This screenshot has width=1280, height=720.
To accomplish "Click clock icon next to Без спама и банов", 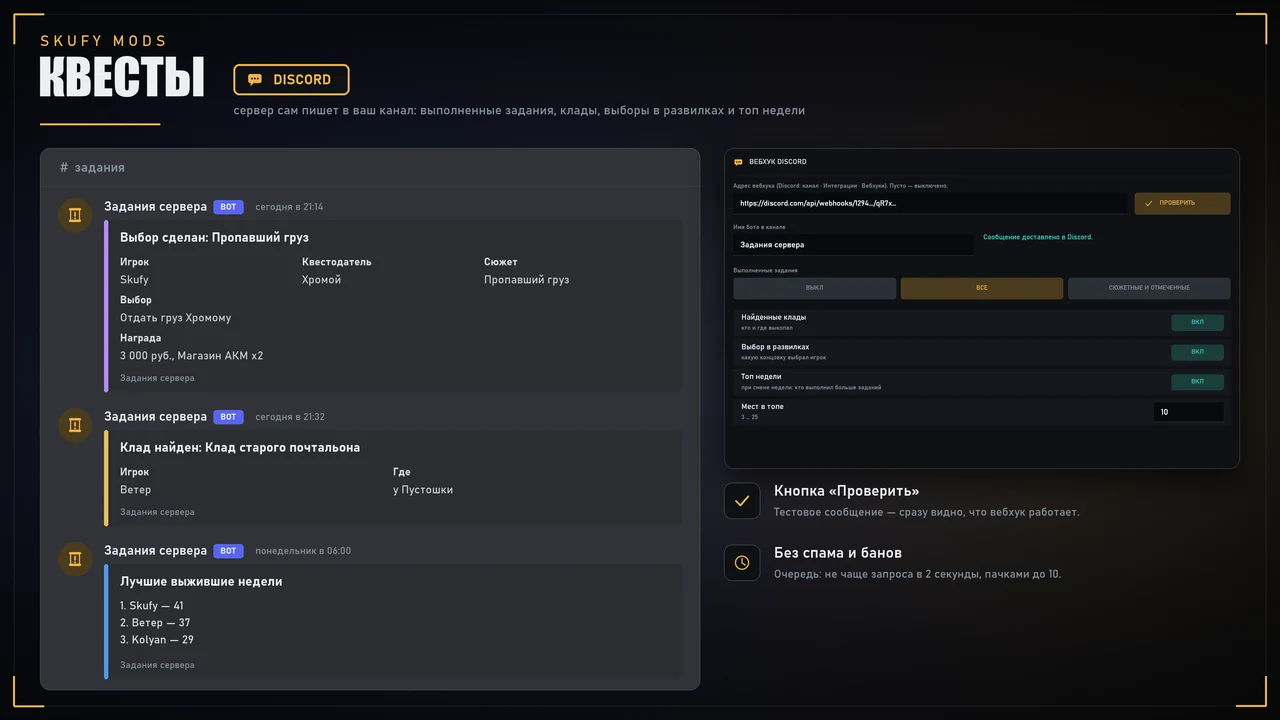I will pyautogui.click(x=742, y=563).
